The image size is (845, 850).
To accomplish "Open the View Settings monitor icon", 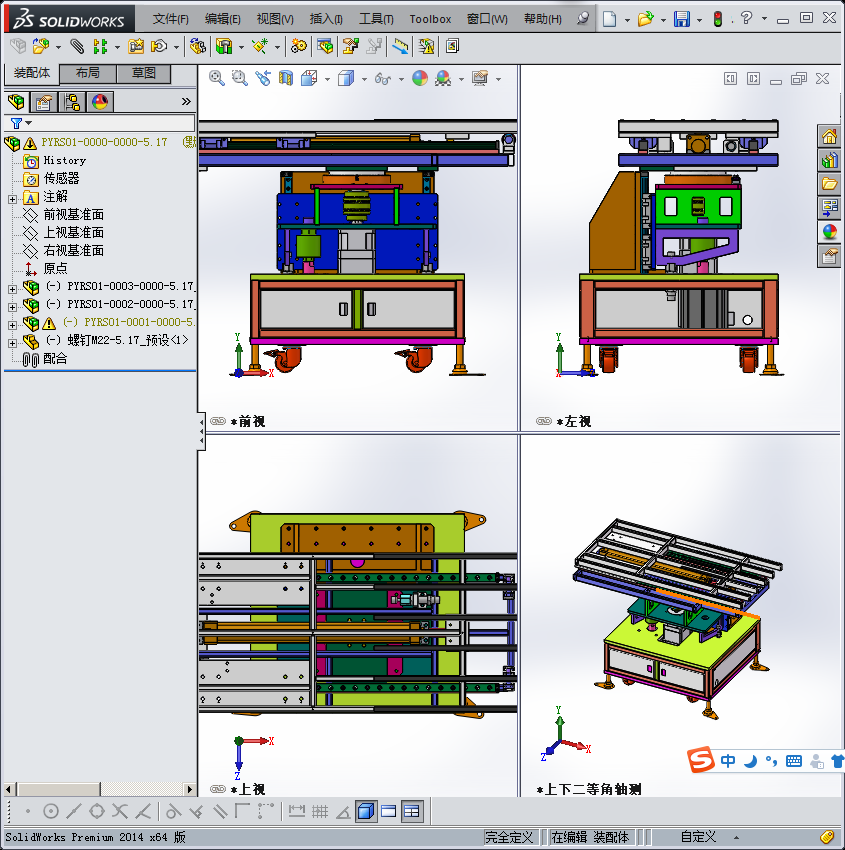I will click(x=480, y=79).
